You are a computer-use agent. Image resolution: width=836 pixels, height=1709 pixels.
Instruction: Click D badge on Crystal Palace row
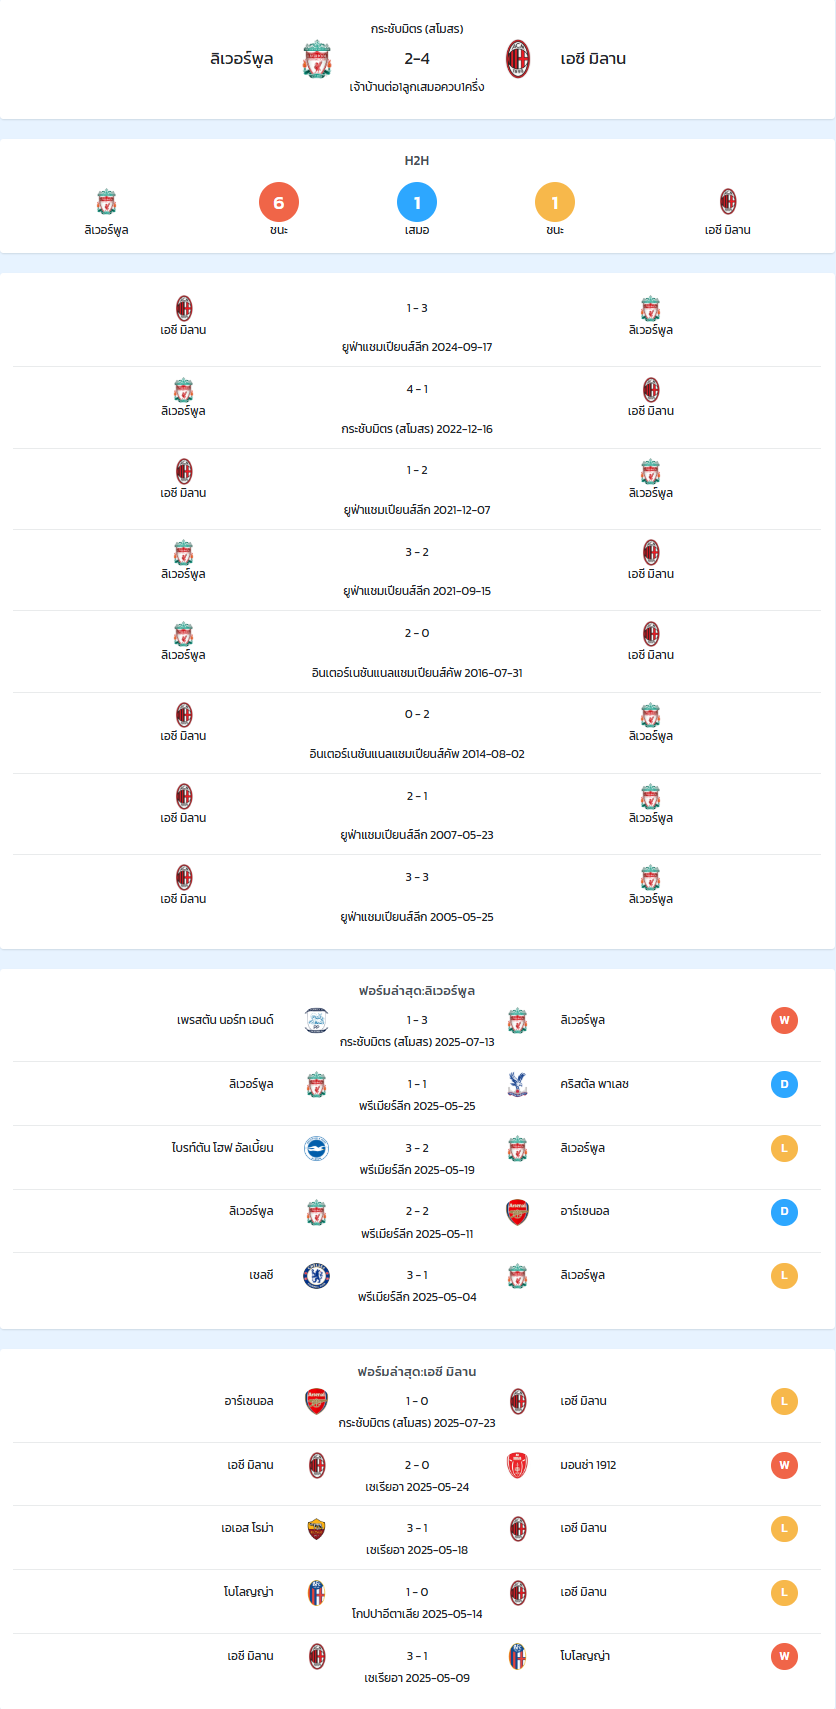[784, 1084]
